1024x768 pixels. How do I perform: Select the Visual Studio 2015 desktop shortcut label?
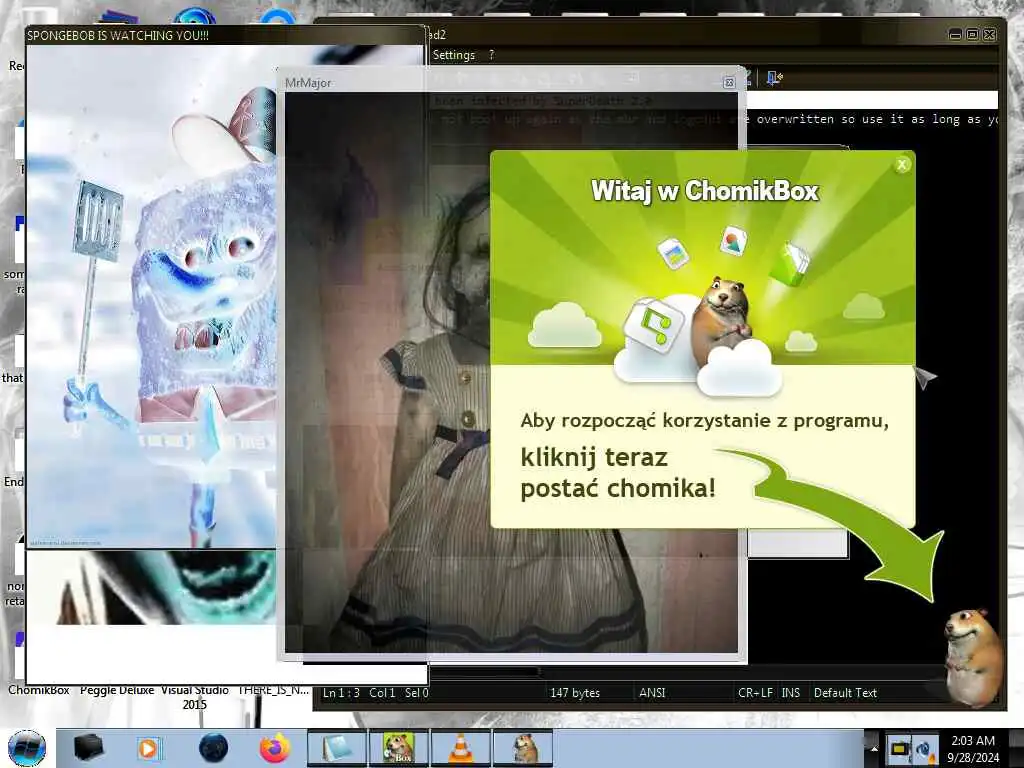point(195,697)
